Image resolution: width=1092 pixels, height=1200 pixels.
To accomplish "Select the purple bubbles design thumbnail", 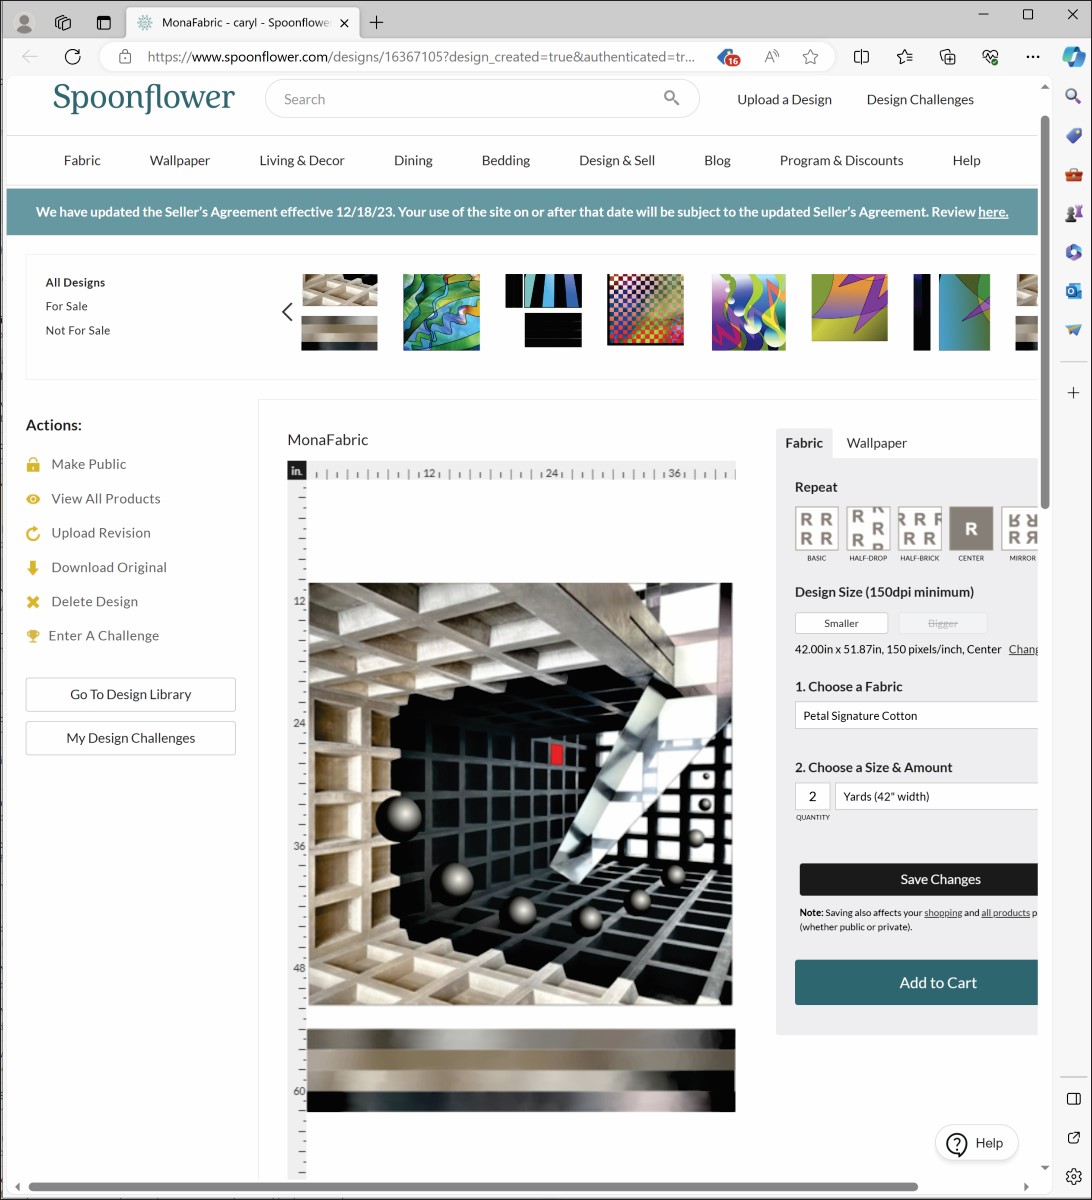I will click(x=749, y=312).
